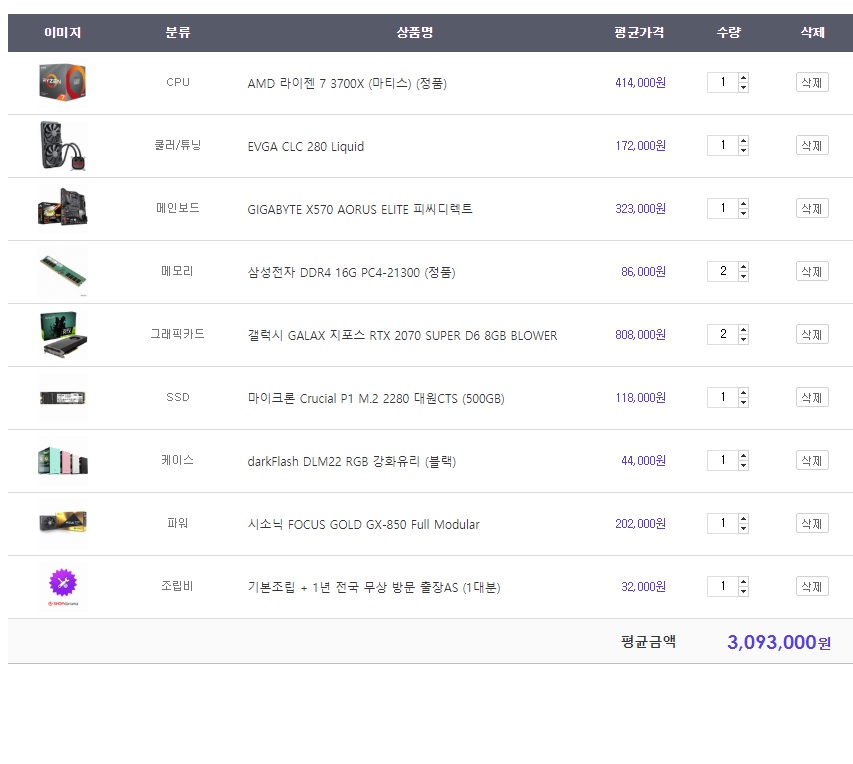This screenshot has width=853, height=764.
Task: Delete the darkFlash DLM22 case row
Action: click(812, 460)
